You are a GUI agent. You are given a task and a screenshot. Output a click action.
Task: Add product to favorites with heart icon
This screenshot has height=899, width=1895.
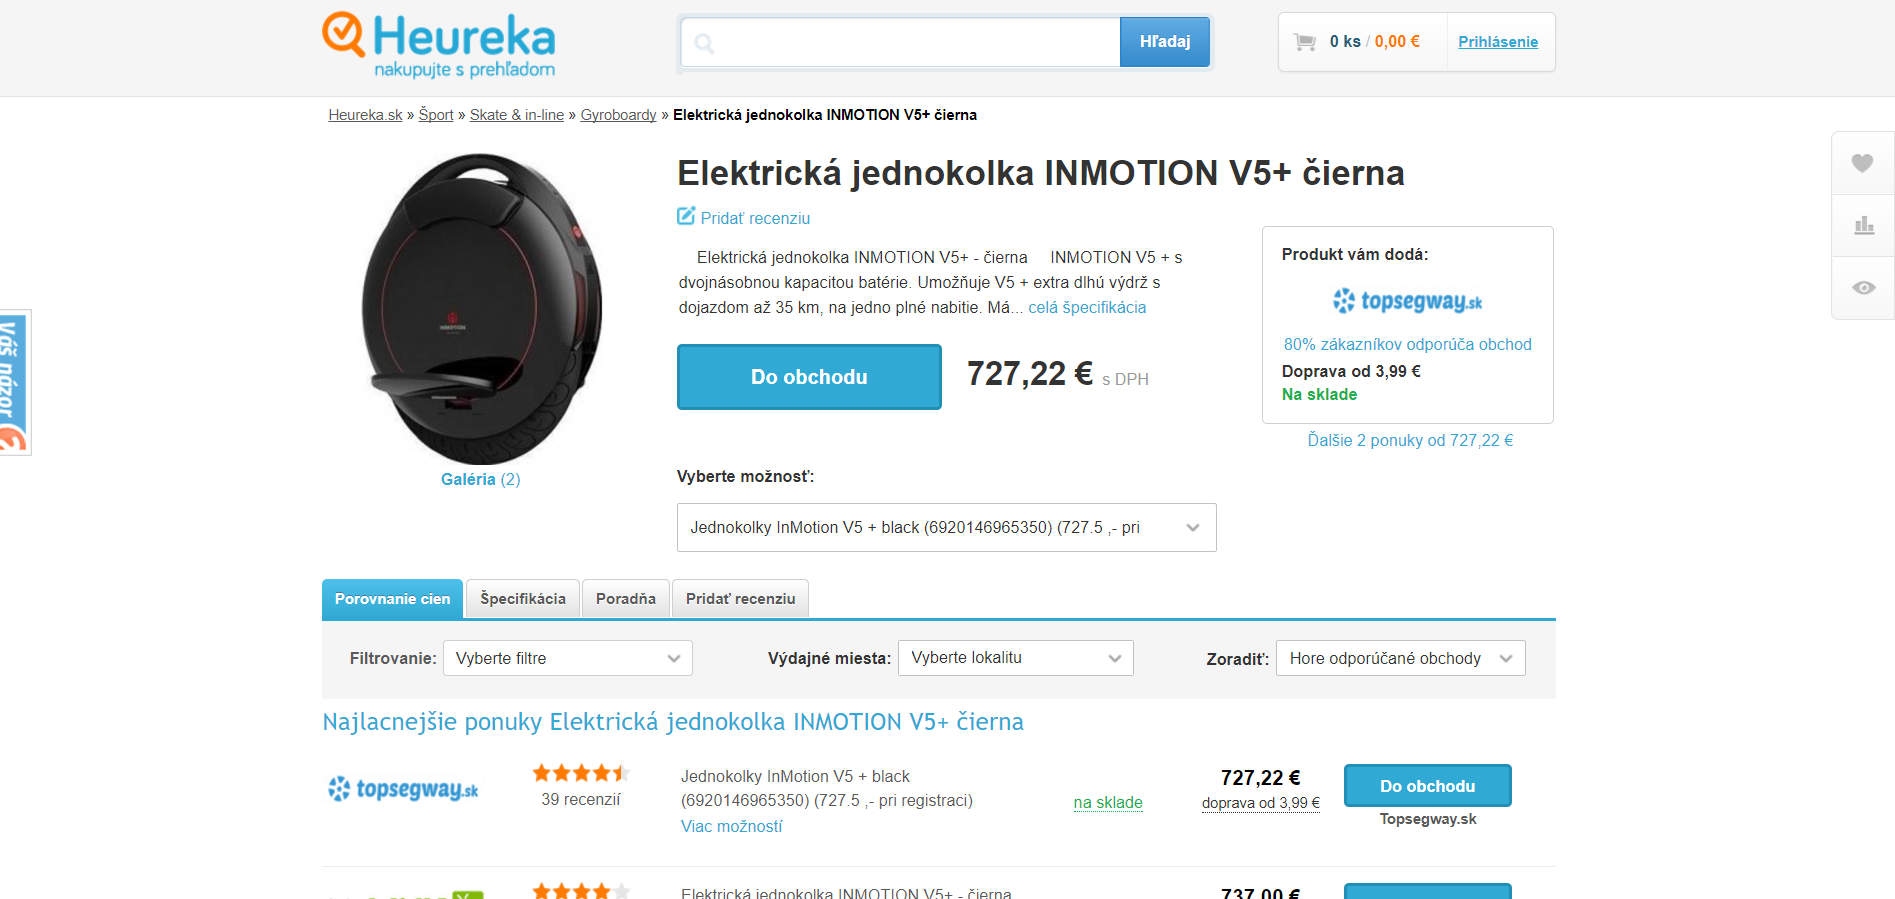1862,163
